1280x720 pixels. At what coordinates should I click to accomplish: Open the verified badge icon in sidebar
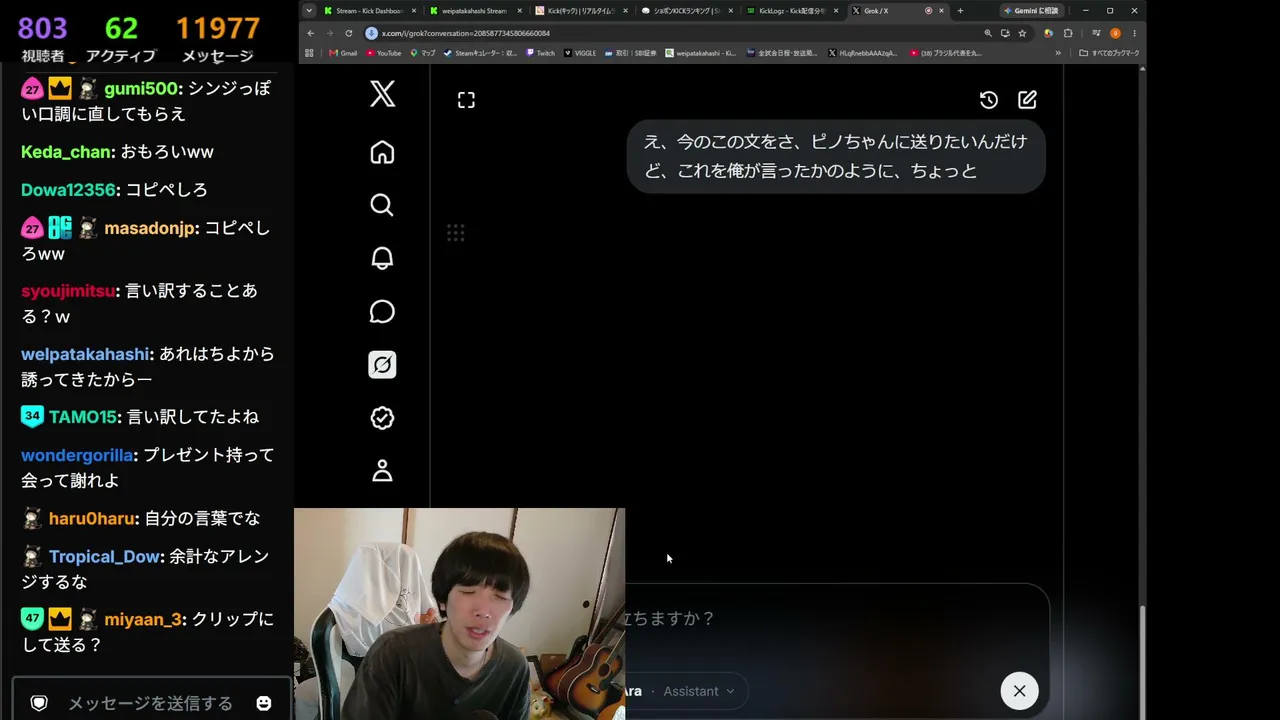point(382,418)
